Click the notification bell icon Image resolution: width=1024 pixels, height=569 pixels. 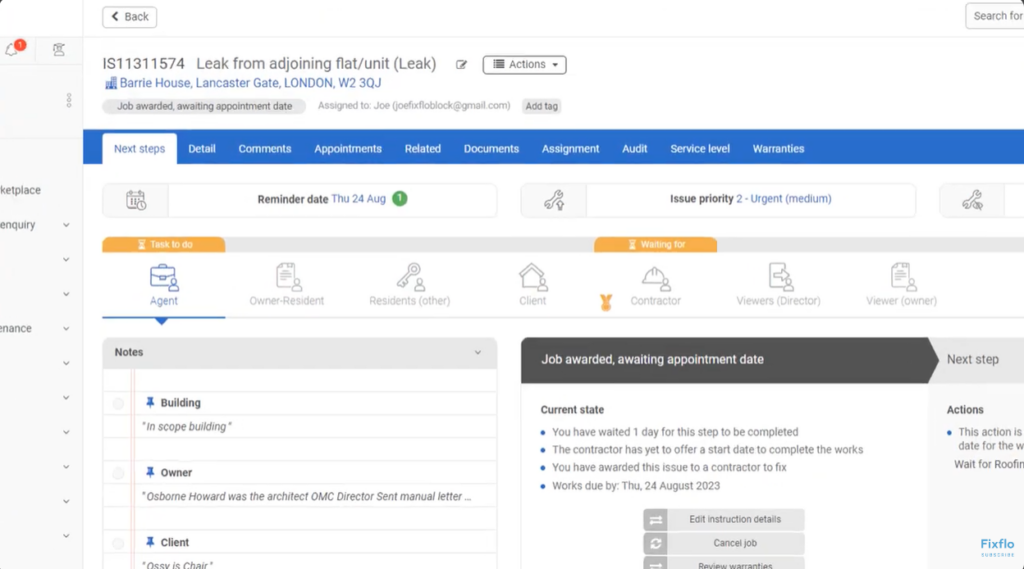[12, 50]
